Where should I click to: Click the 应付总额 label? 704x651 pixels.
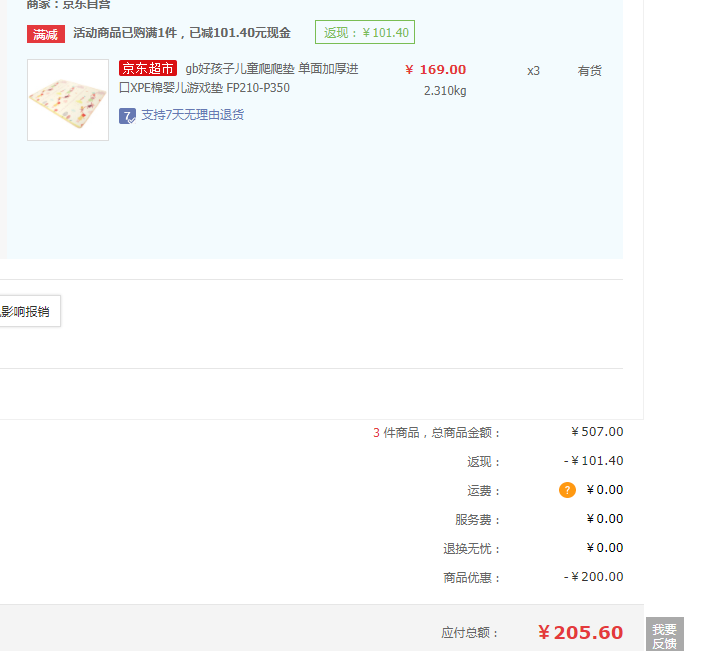pos(470,633)
